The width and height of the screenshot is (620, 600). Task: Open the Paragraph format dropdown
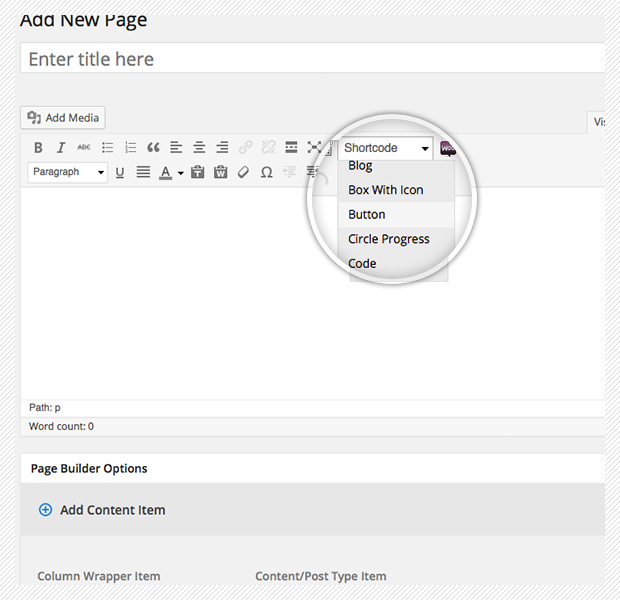tap(68, 172)
